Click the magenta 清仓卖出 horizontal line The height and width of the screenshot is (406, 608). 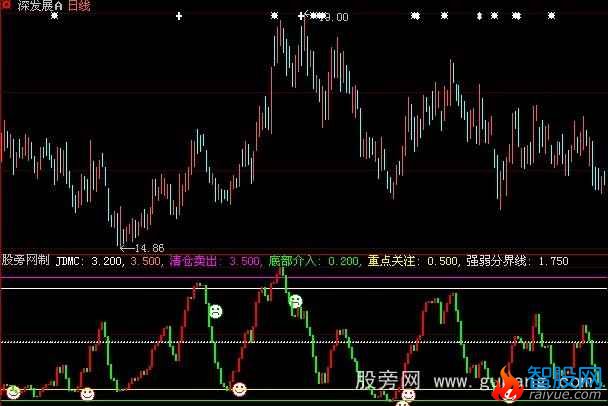coord(304,278)
